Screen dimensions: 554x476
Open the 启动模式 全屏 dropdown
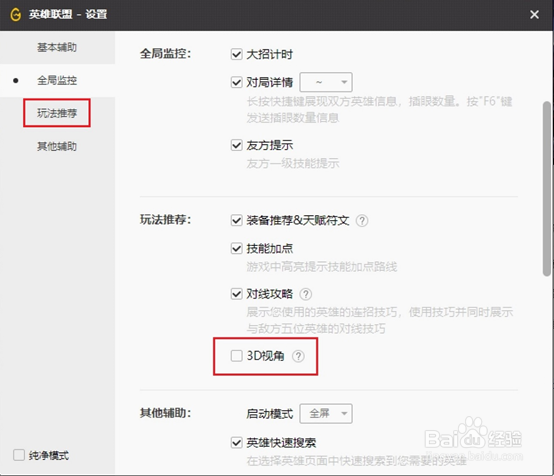tap(326, 413)
